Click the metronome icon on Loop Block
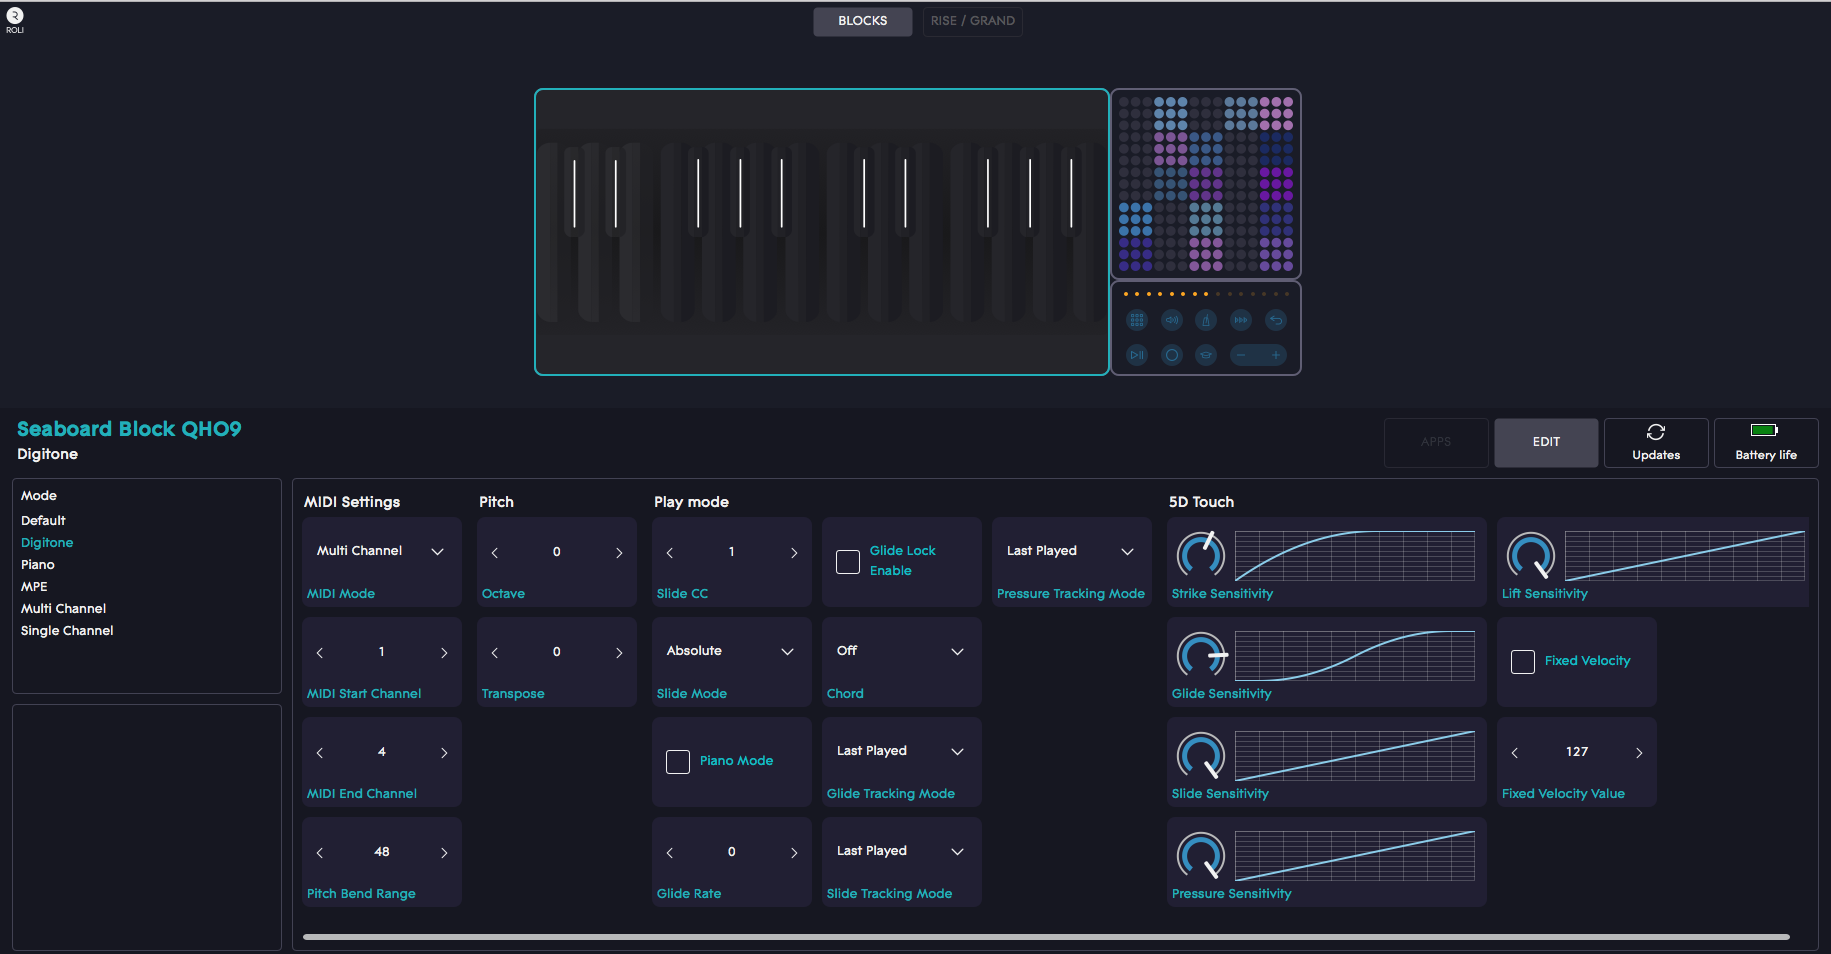 point(1206,320)
